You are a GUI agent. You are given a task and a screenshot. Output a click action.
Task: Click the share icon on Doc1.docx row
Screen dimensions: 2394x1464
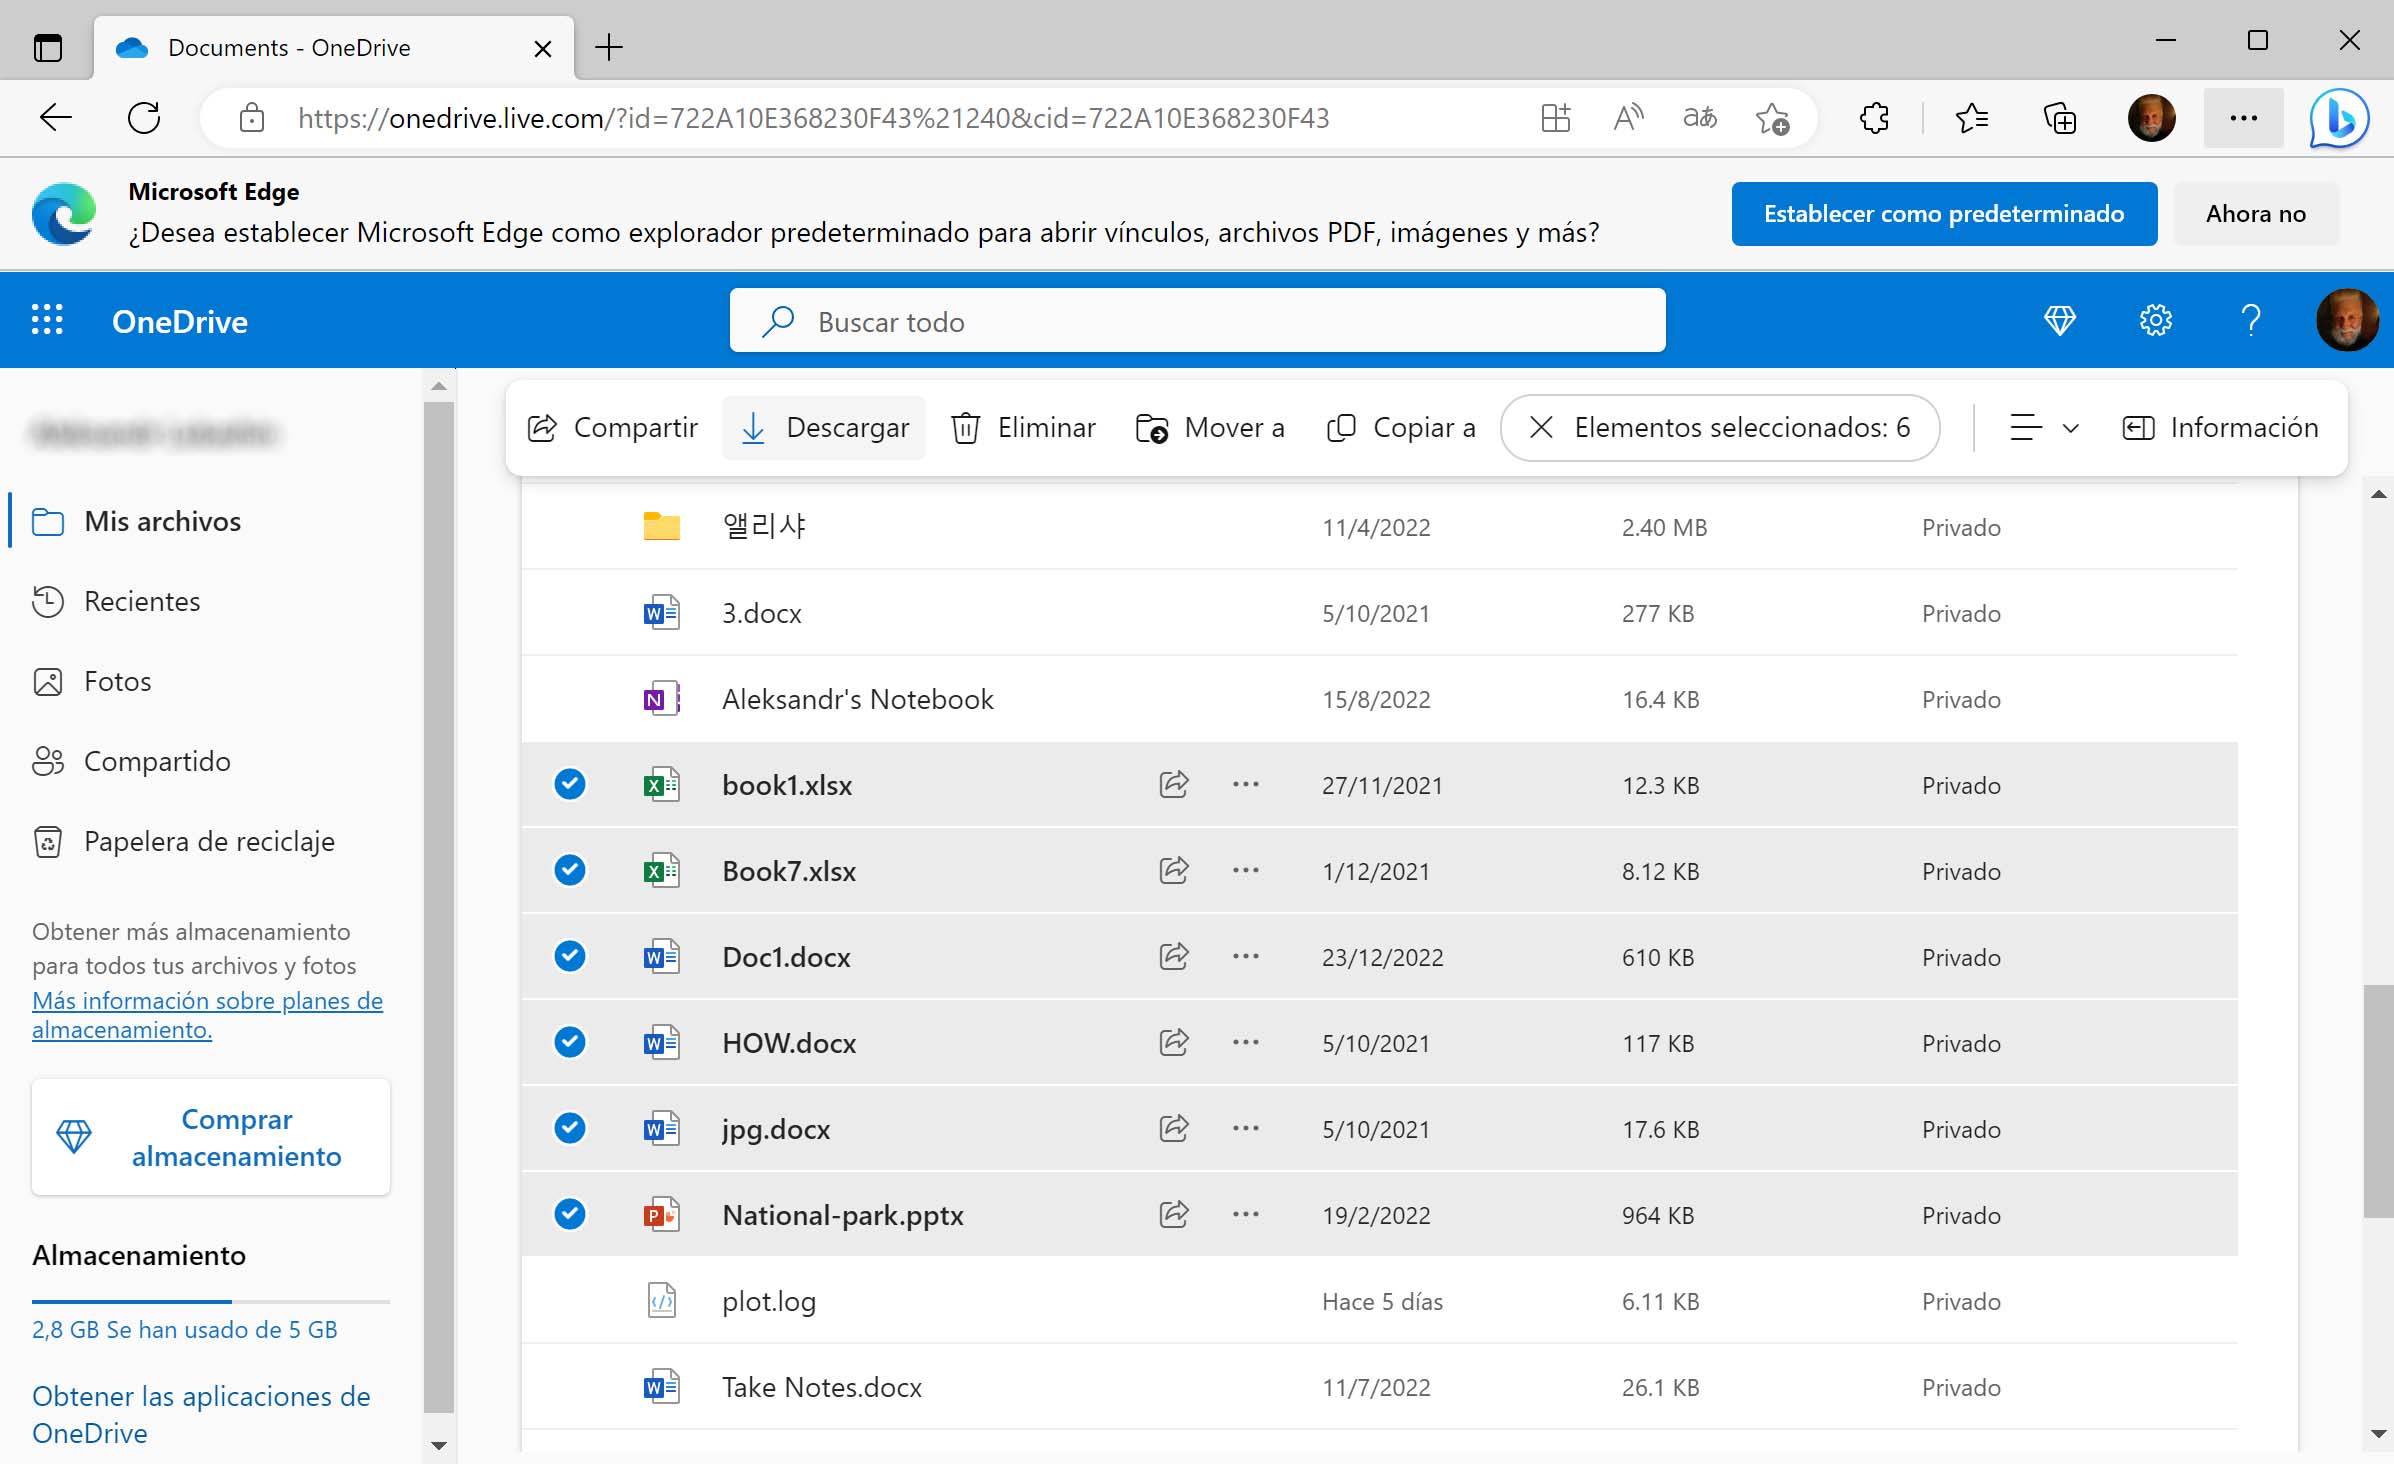pos(1174,957)
